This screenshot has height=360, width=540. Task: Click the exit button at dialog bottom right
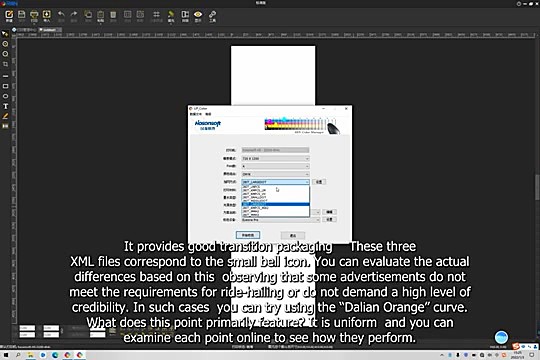pos(292,236)
